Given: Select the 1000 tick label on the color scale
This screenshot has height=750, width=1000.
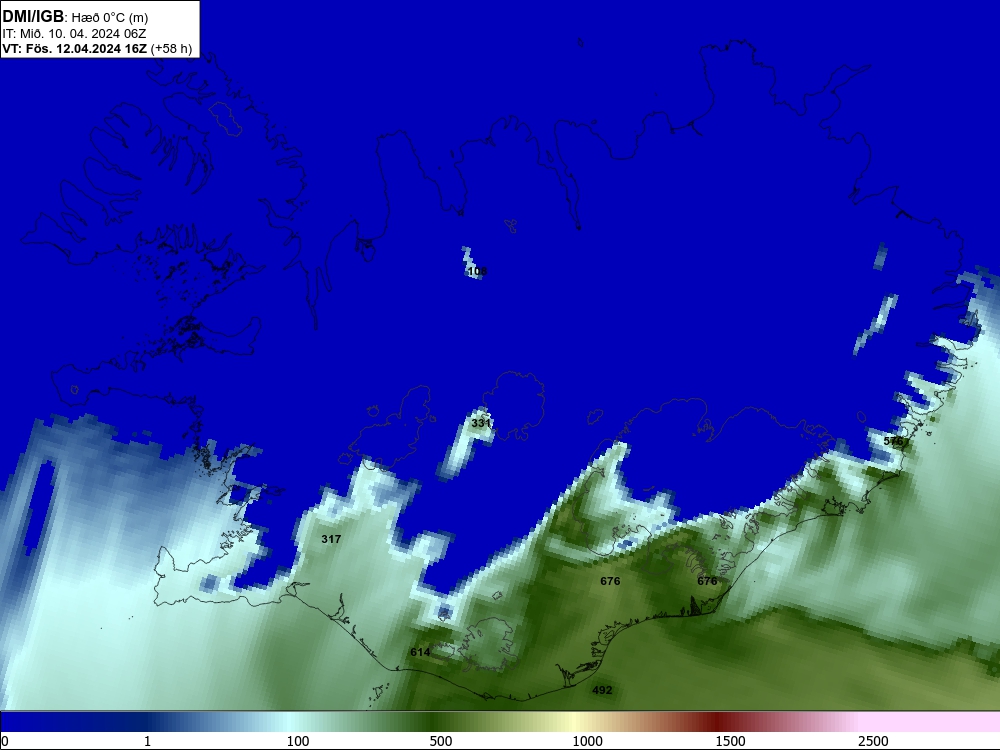Looking at the screenshot, I should click(587, 741).
